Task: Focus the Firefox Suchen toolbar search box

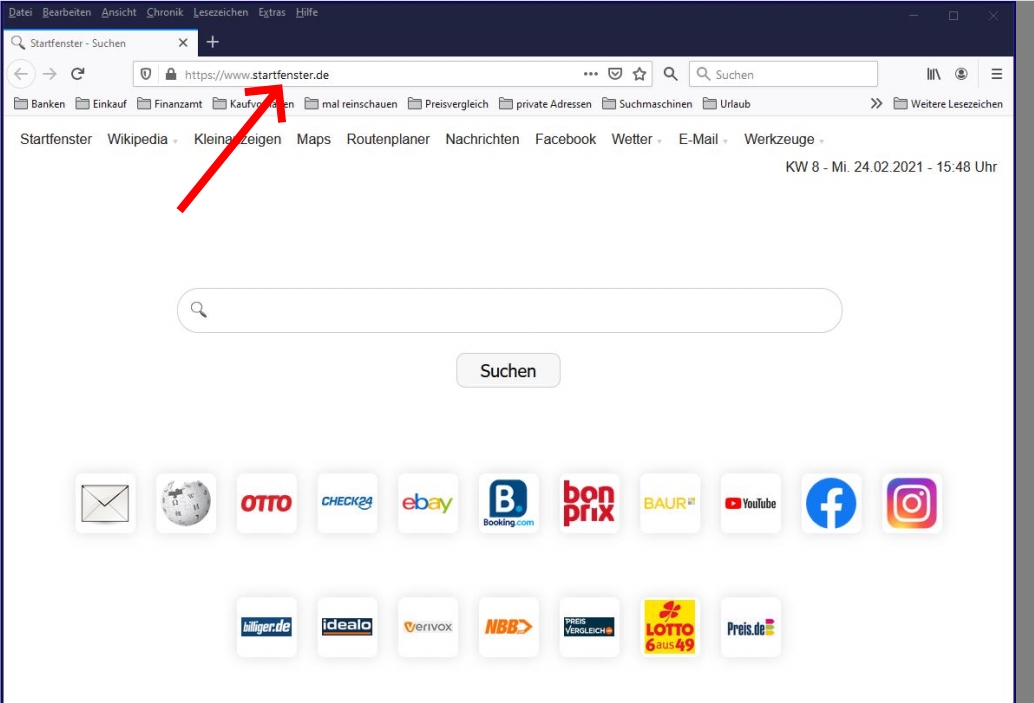Action: [783, 74]
